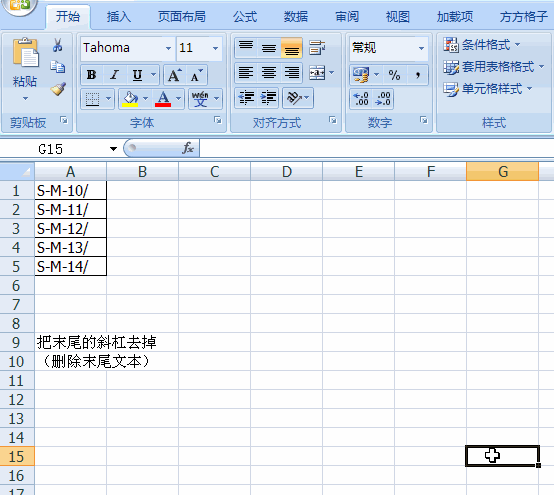Open the Underline style dropdown arrow
The width and height of the screenshot is (554, 495).
153,75
